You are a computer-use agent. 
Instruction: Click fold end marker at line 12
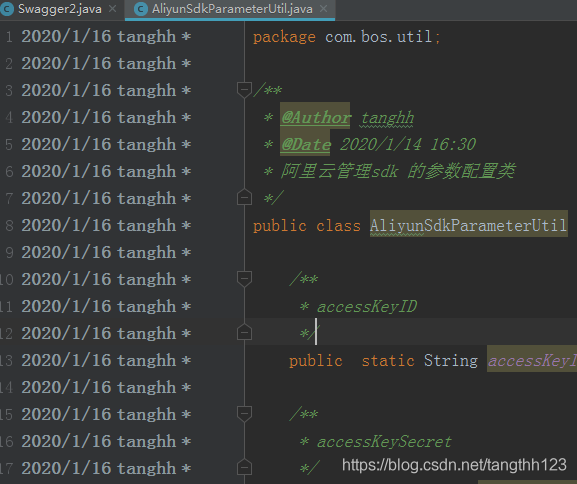244,332
